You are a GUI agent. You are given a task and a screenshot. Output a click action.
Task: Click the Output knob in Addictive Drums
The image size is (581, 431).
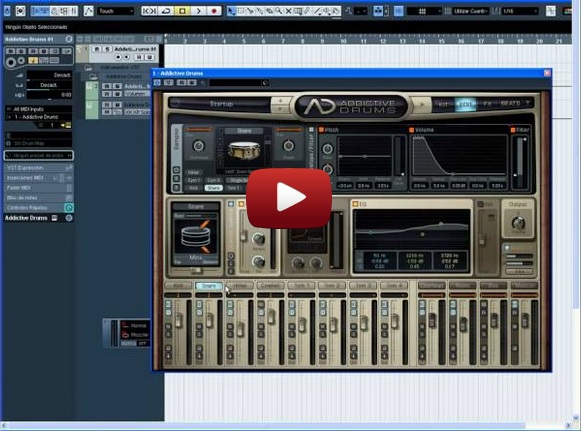click(x=518, y=223)
